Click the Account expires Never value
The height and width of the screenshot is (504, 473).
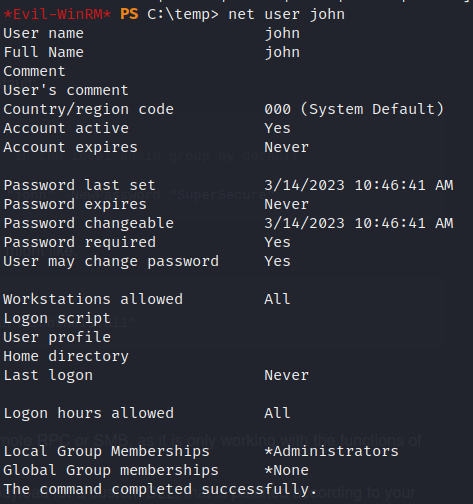[287, 147]
